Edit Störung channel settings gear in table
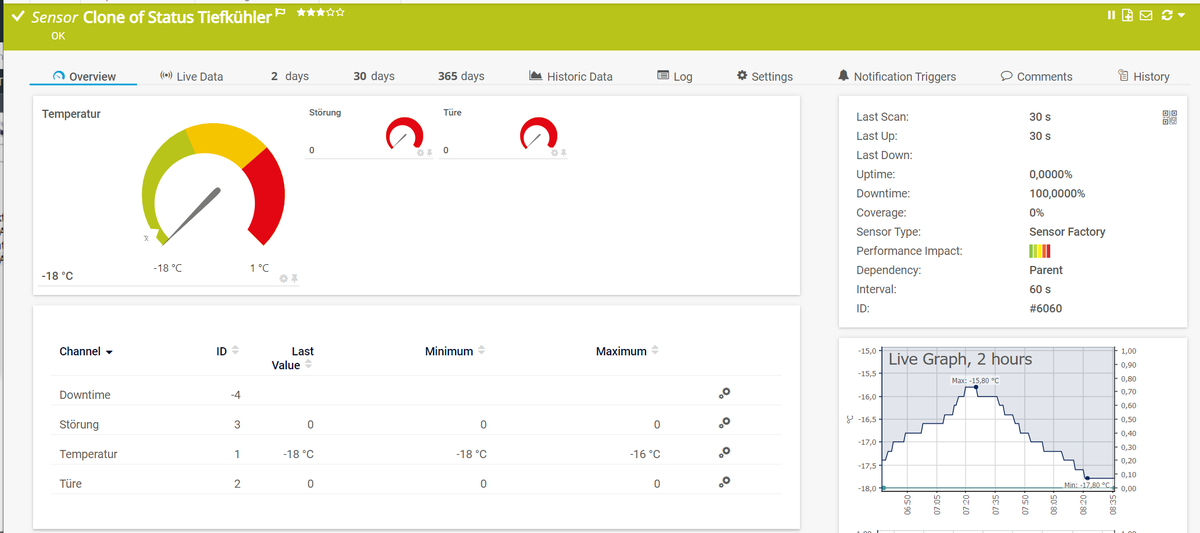Viewport: 1200px width, 533px height. click(x=724, y=423)
